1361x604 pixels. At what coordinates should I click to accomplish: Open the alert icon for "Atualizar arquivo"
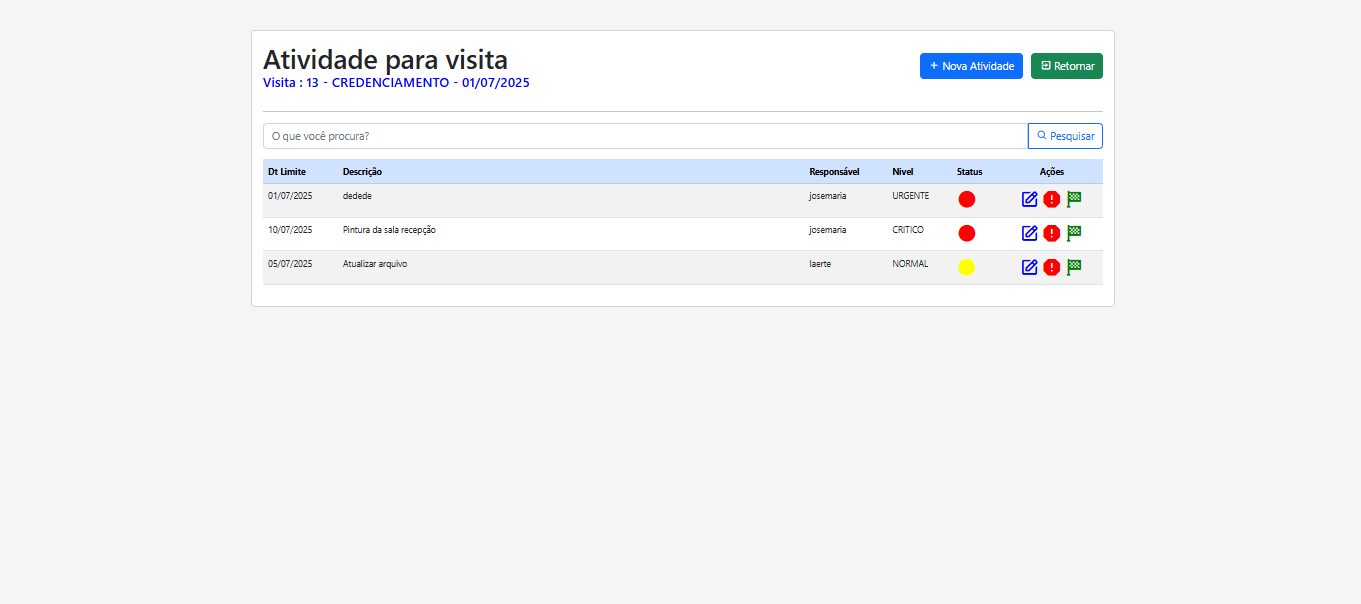[1051, 267]
